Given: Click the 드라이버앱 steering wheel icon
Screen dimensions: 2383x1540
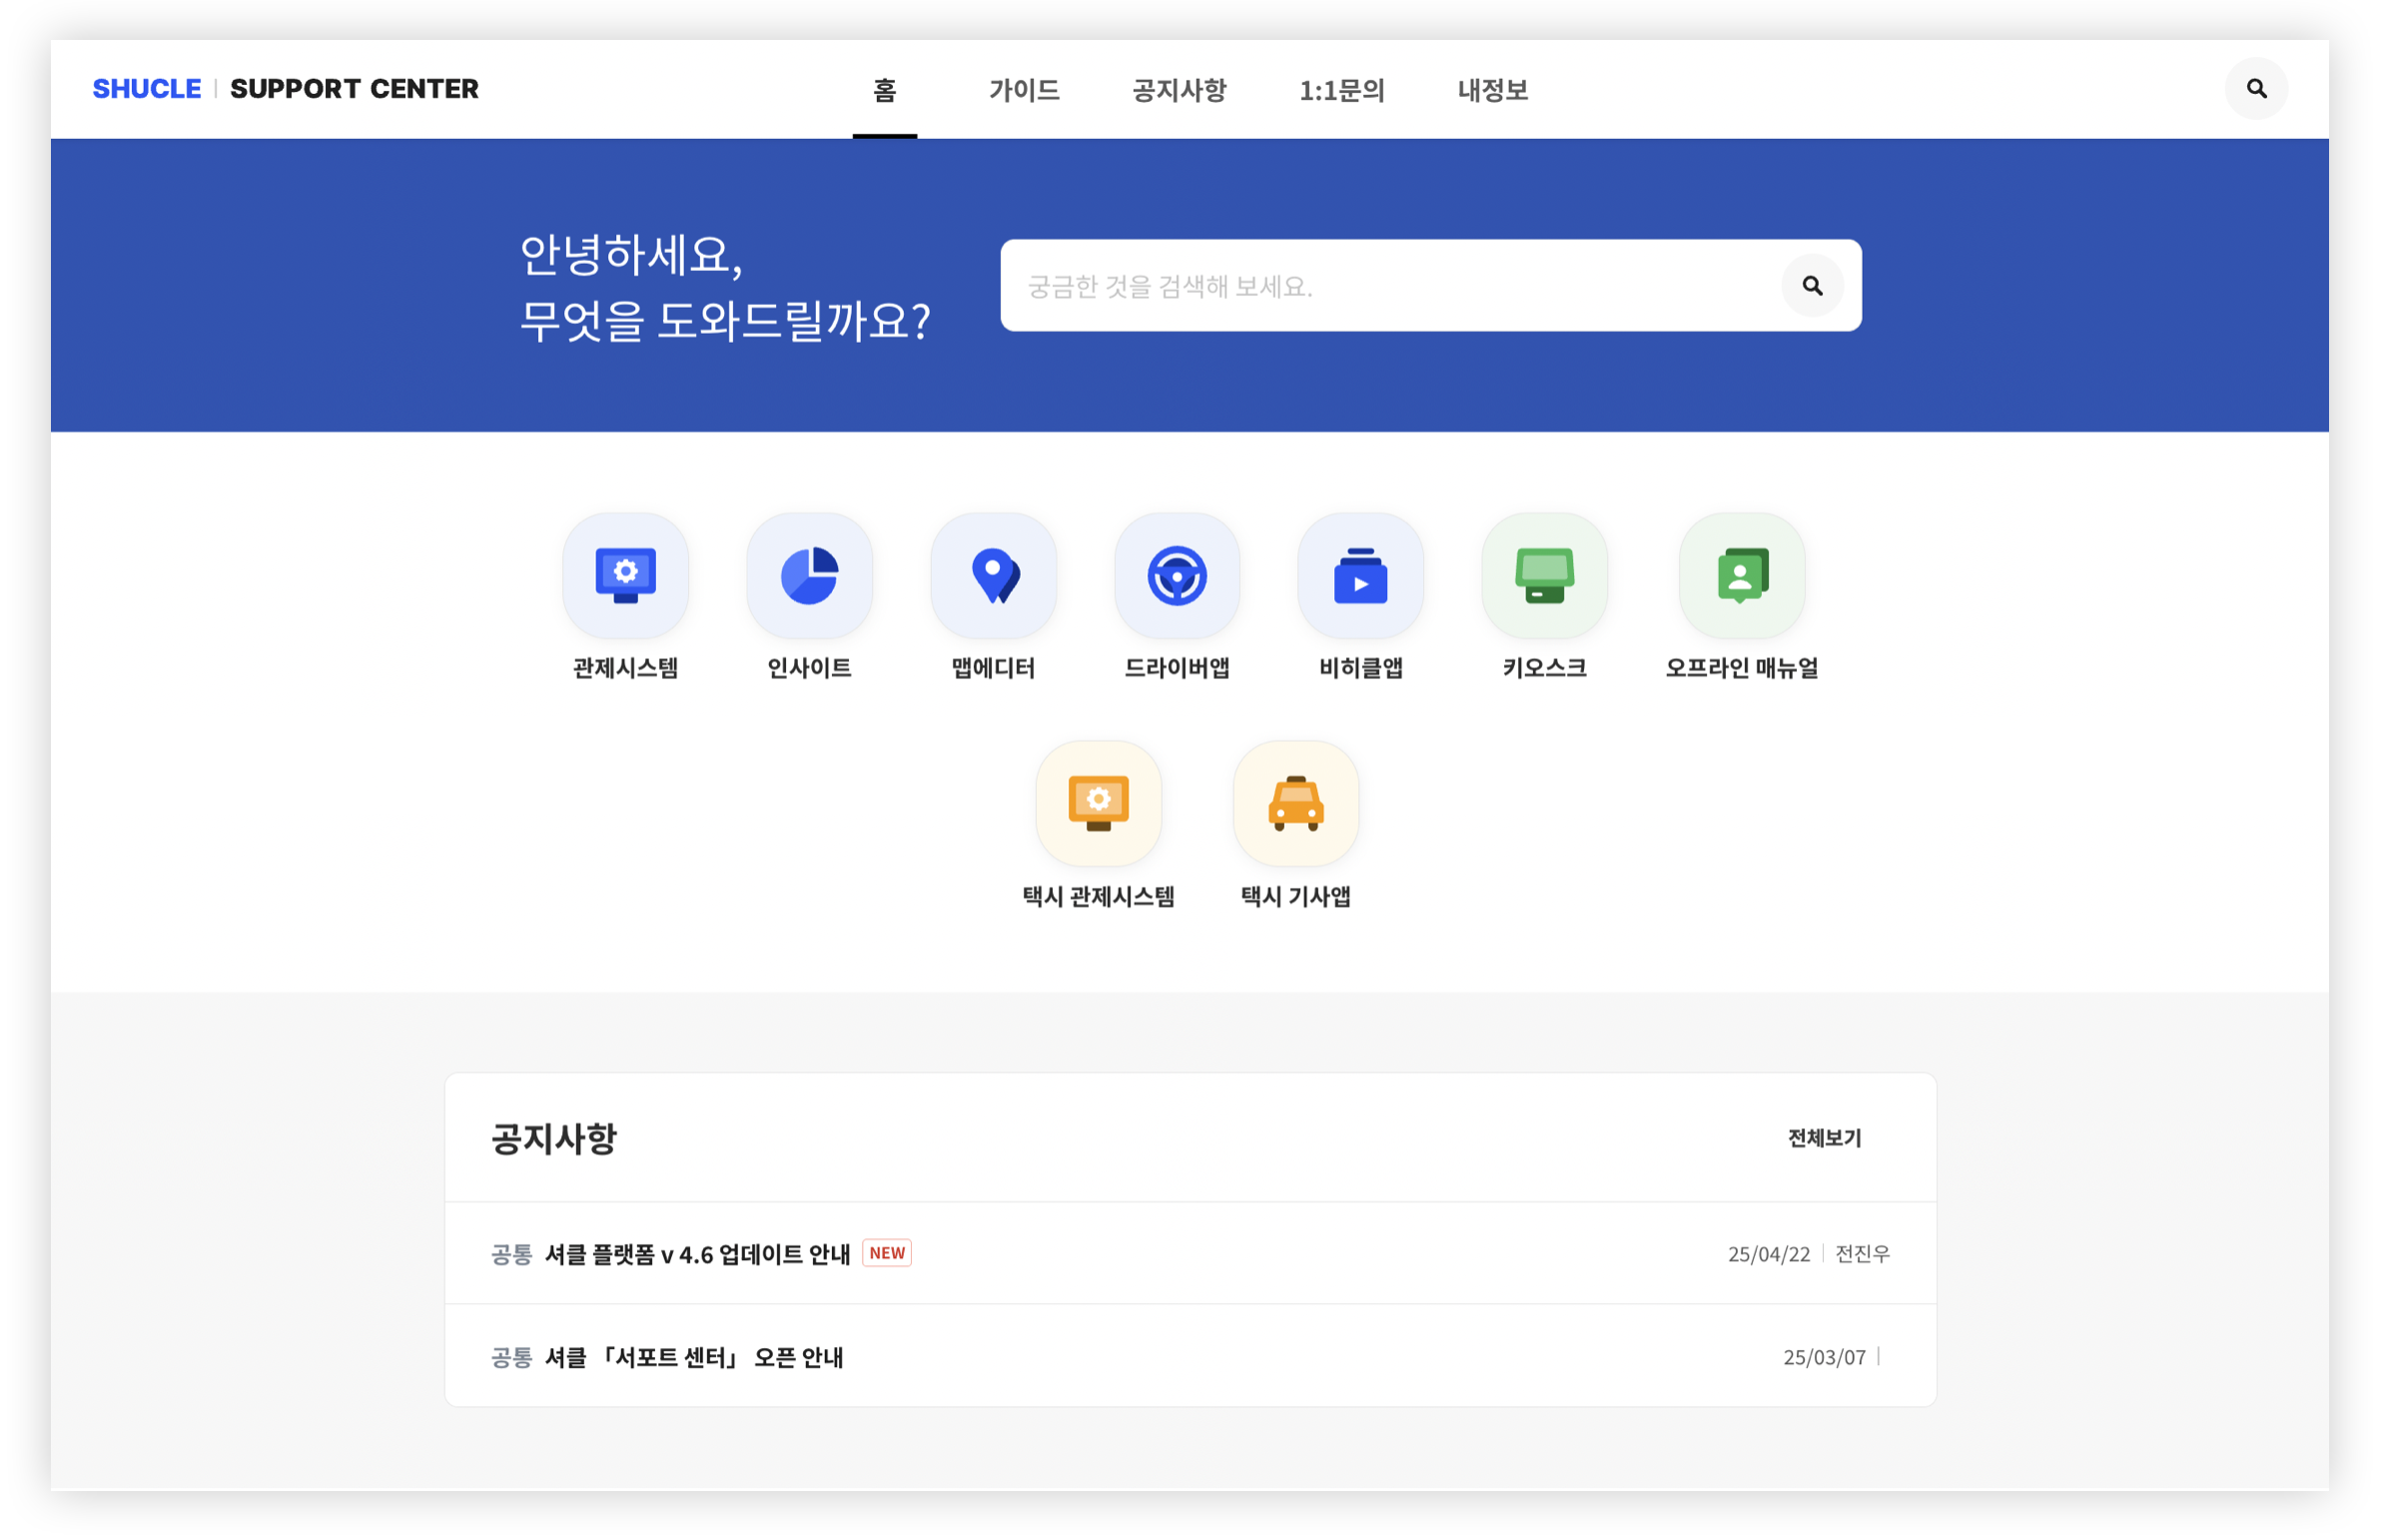Looking at the screenshot, I should pos(1177,576).
